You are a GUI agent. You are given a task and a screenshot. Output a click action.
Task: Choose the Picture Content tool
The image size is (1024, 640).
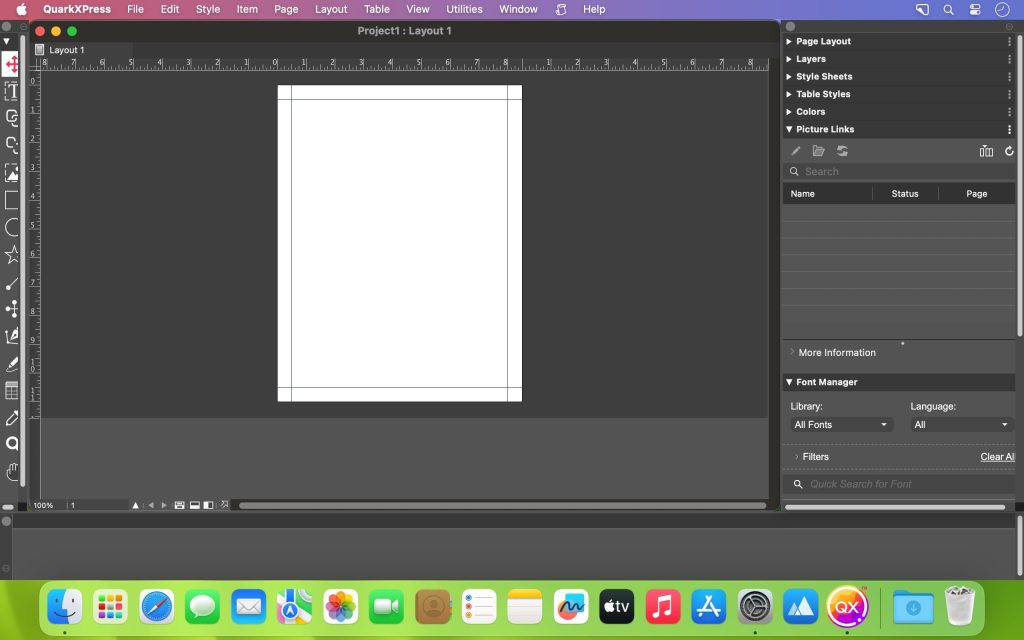click(12, 171)
